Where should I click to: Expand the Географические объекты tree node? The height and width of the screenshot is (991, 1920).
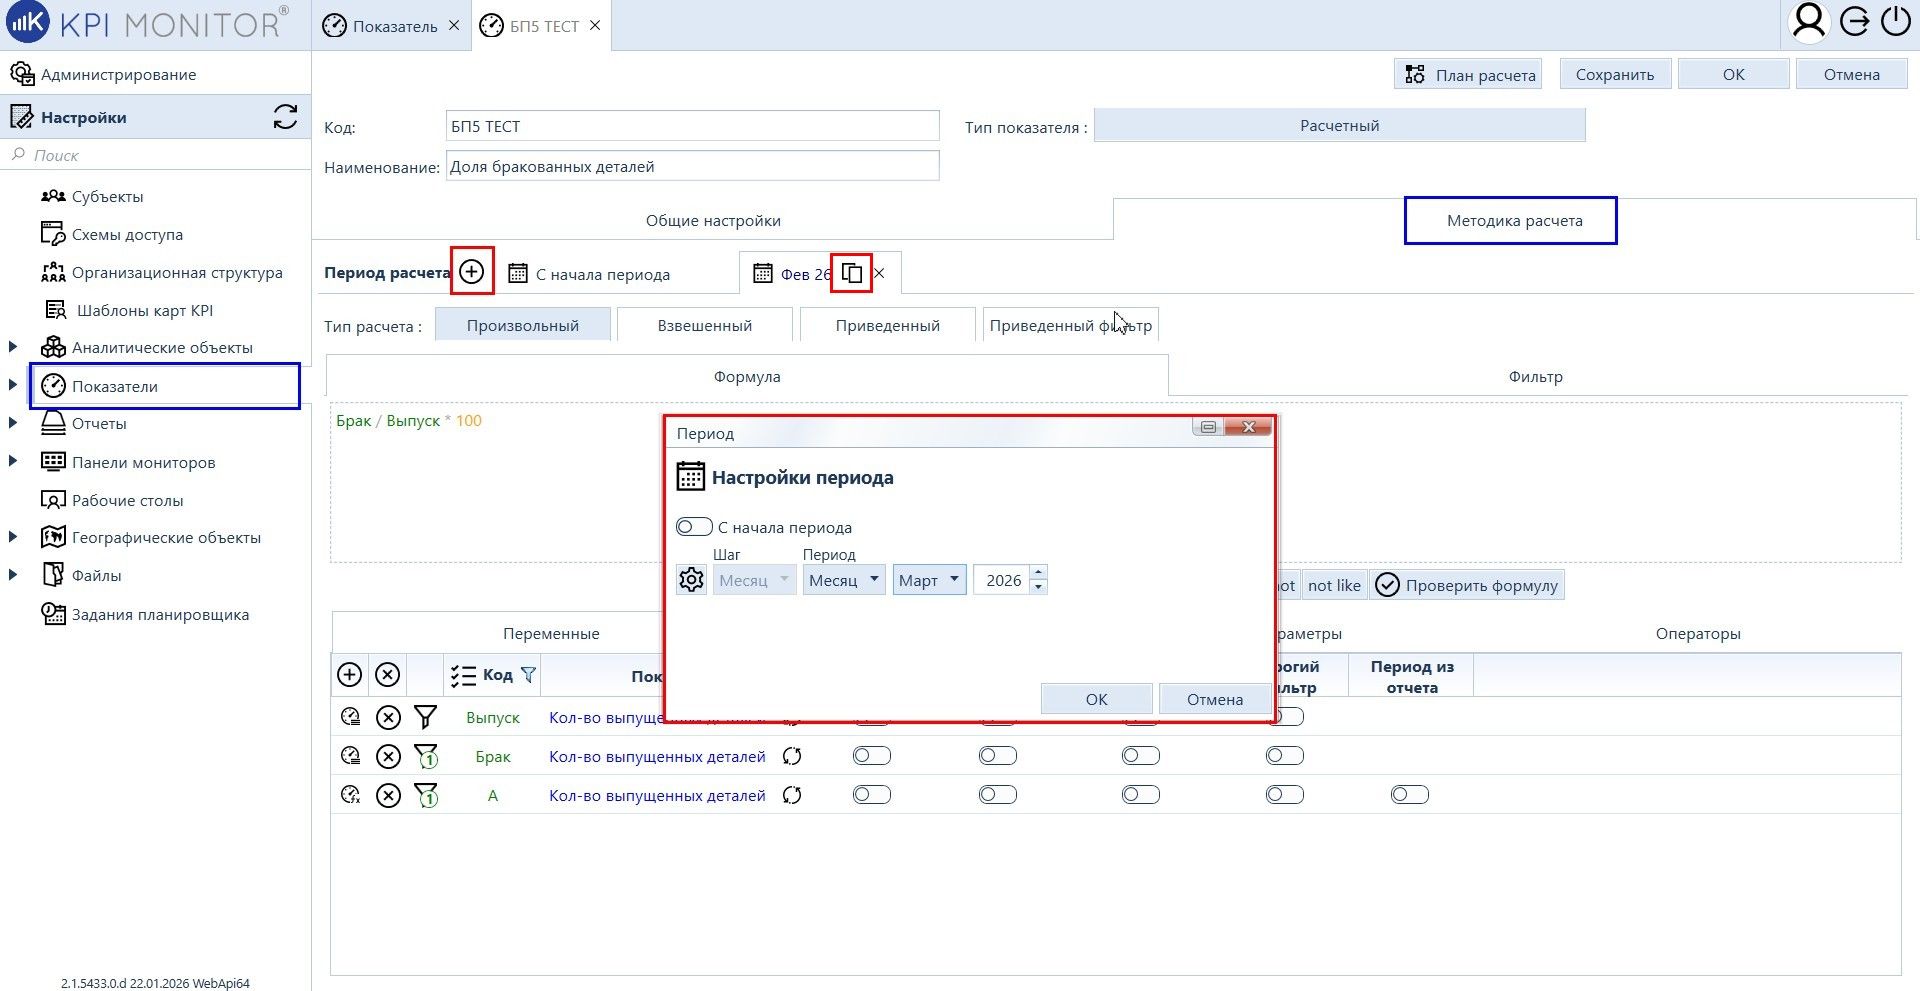tap(13, 537)
